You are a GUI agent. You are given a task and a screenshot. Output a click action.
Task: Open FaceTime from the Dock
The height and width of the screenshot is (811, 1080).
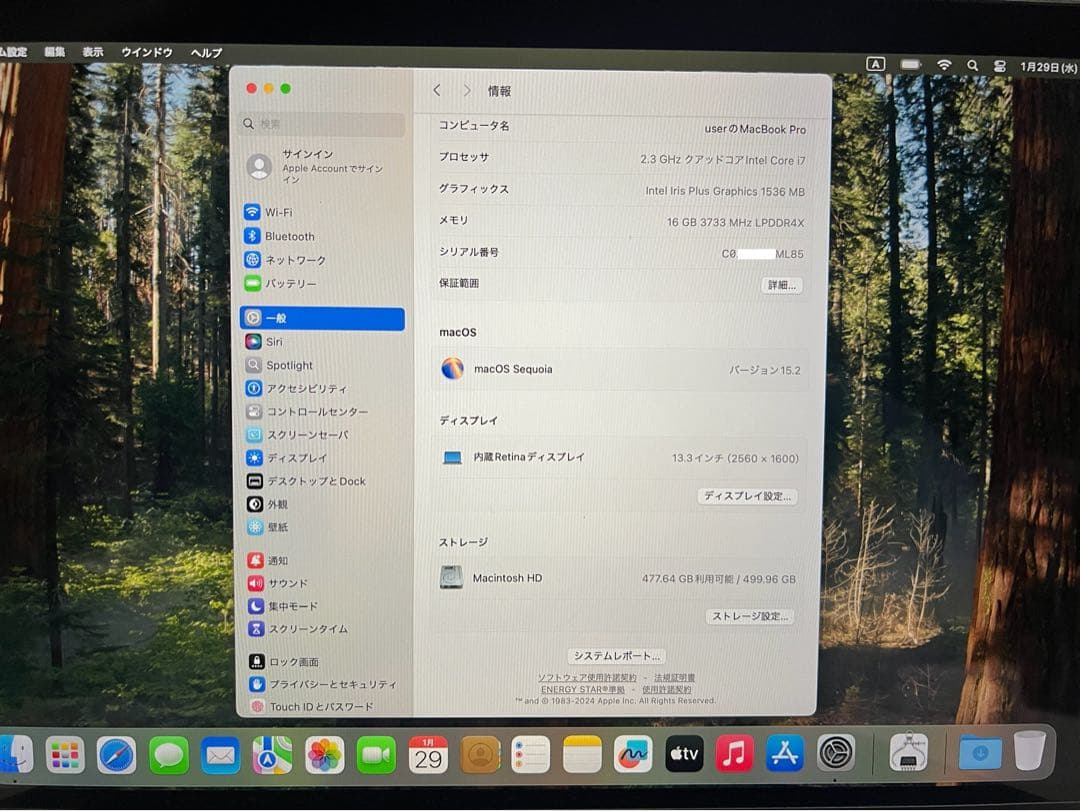tap(376, 755)
